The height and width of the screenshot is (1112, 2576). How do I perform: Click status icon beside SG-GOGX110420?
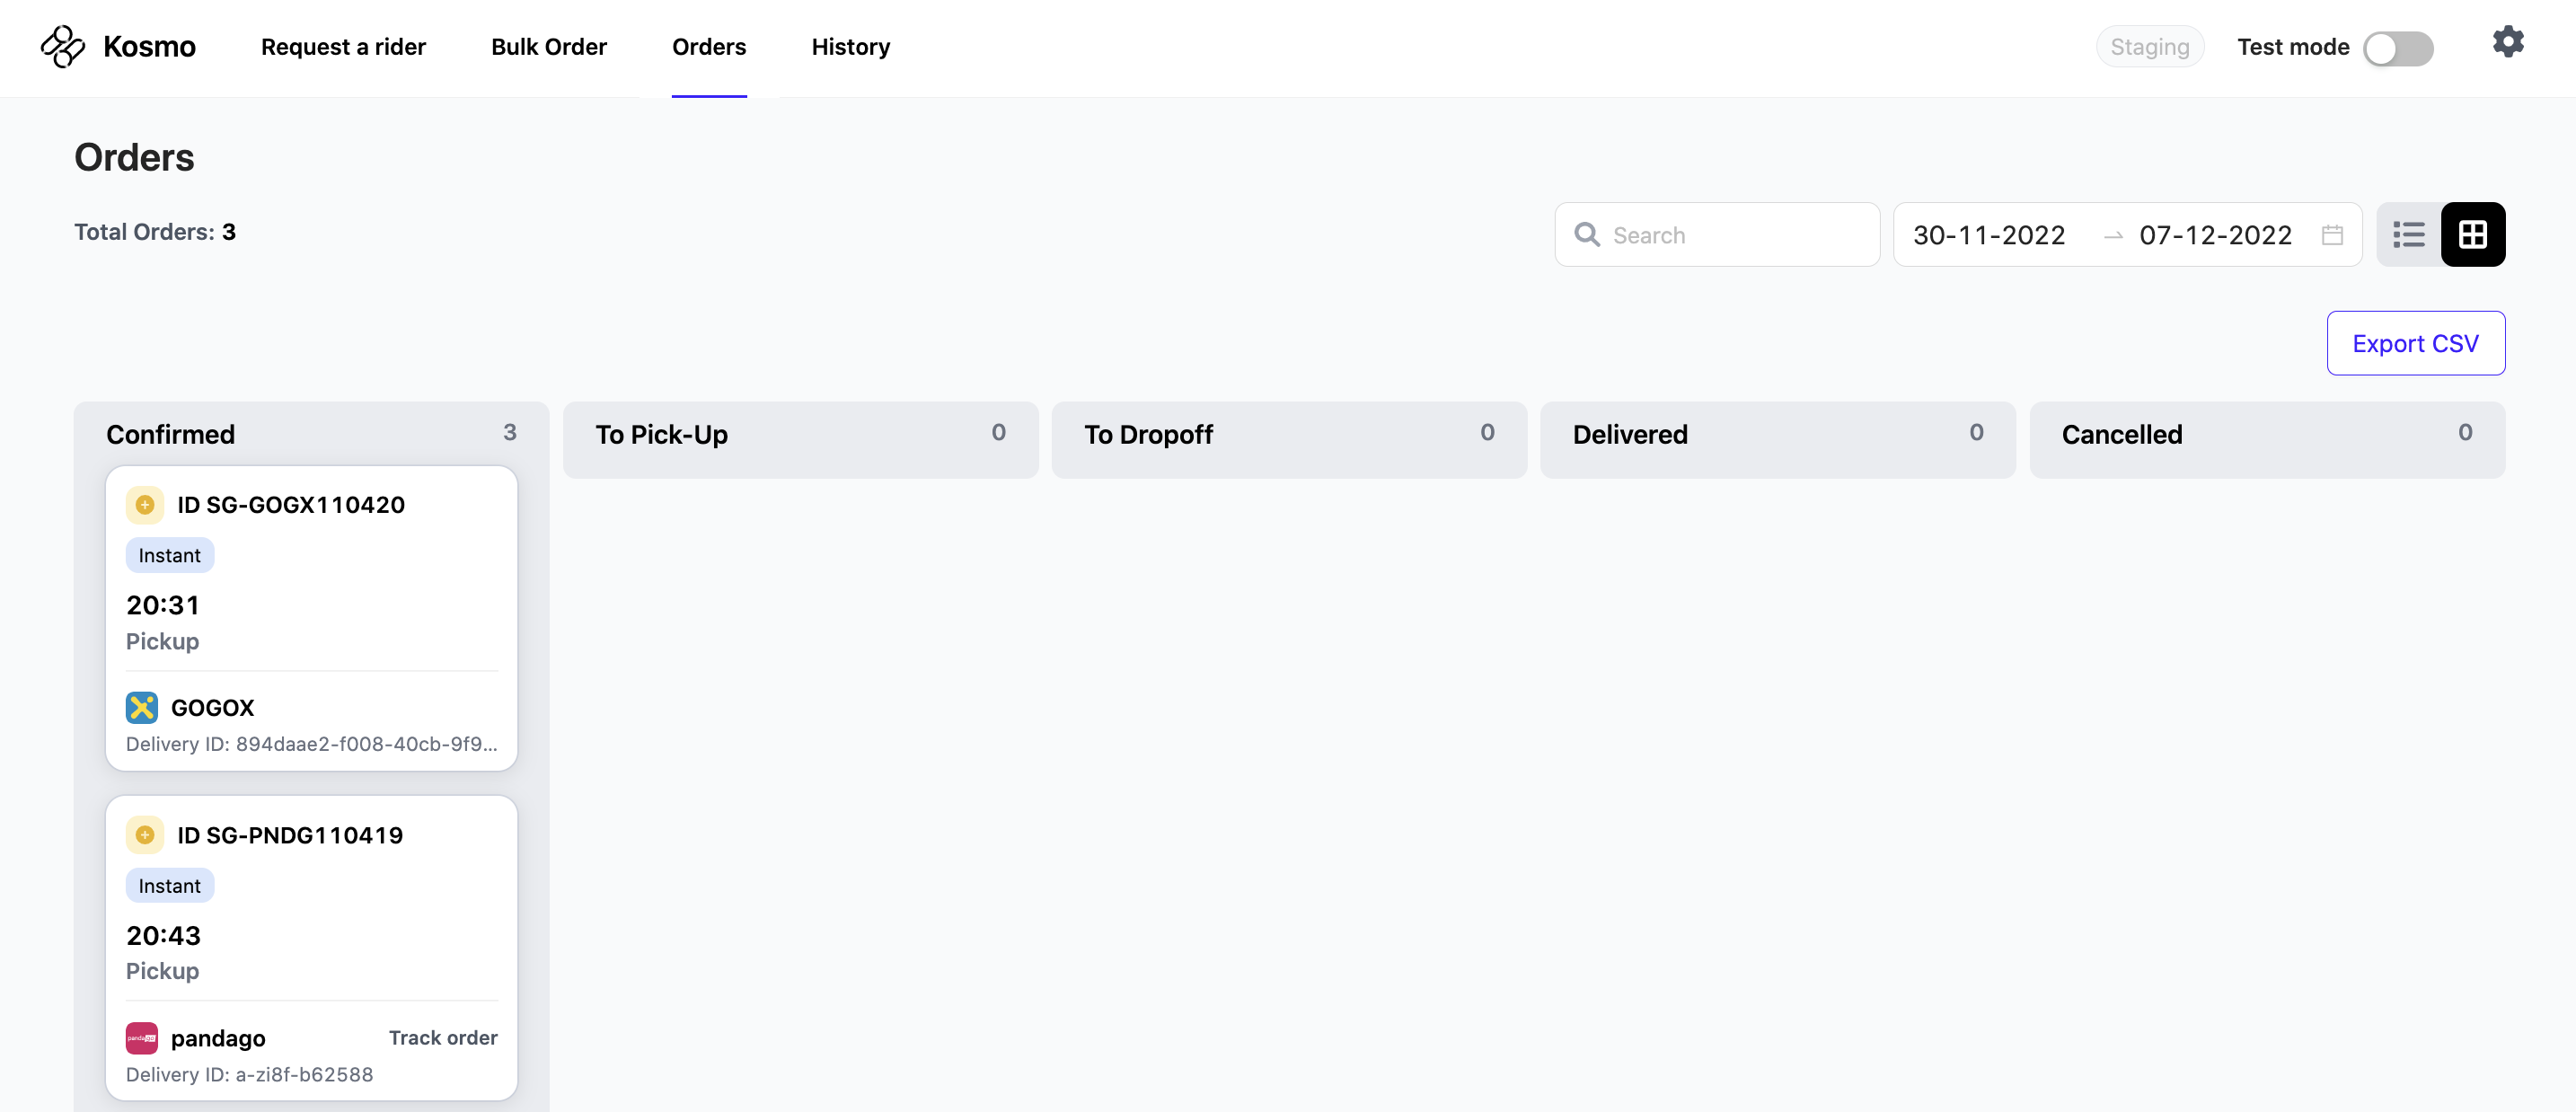(x=145, y=505)
